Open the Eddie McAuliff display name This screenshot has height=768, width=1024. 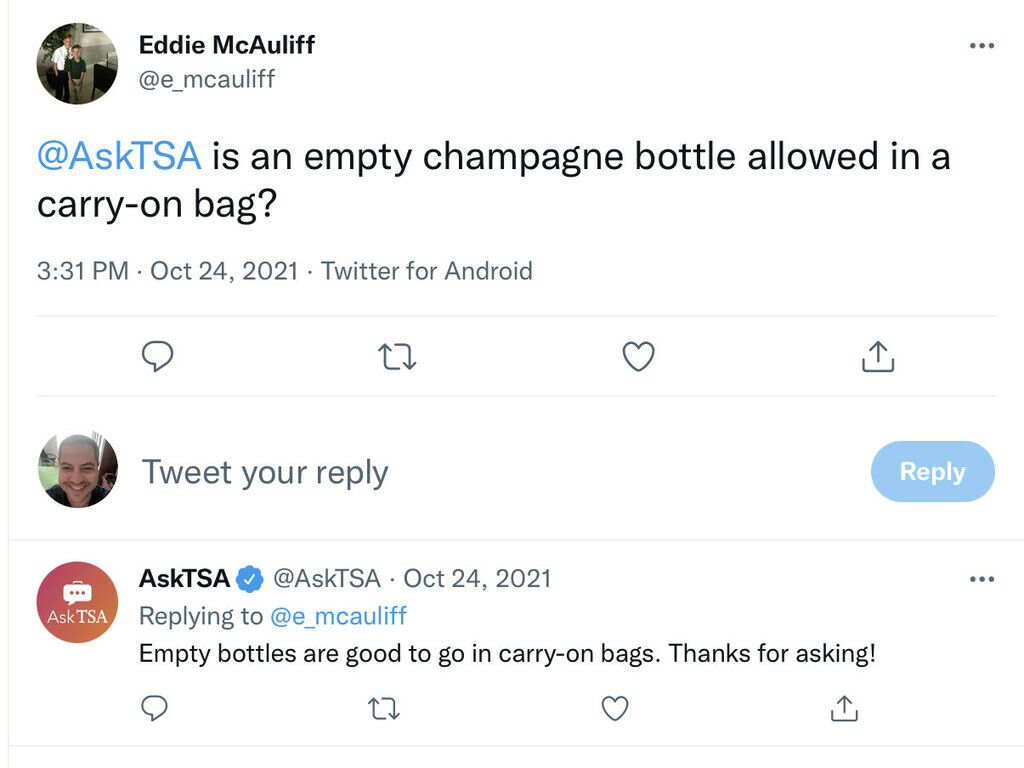tap(227, 45)
